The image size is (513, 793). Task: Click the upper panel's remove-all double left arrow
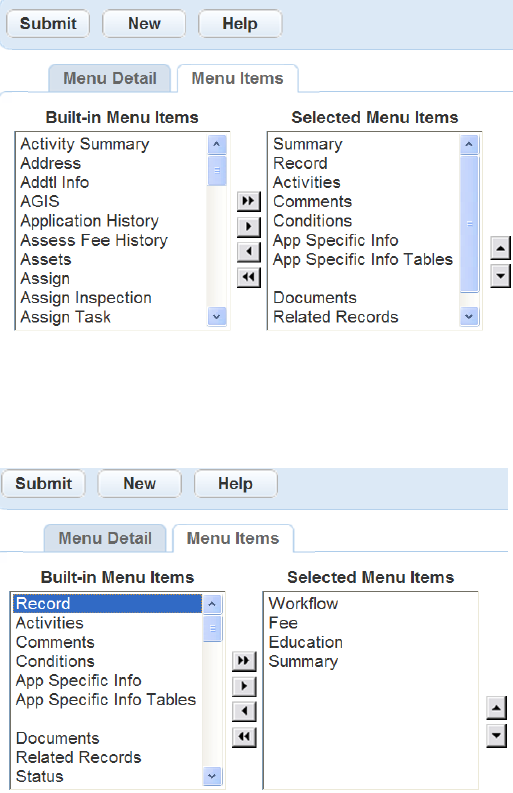(248, 277)
